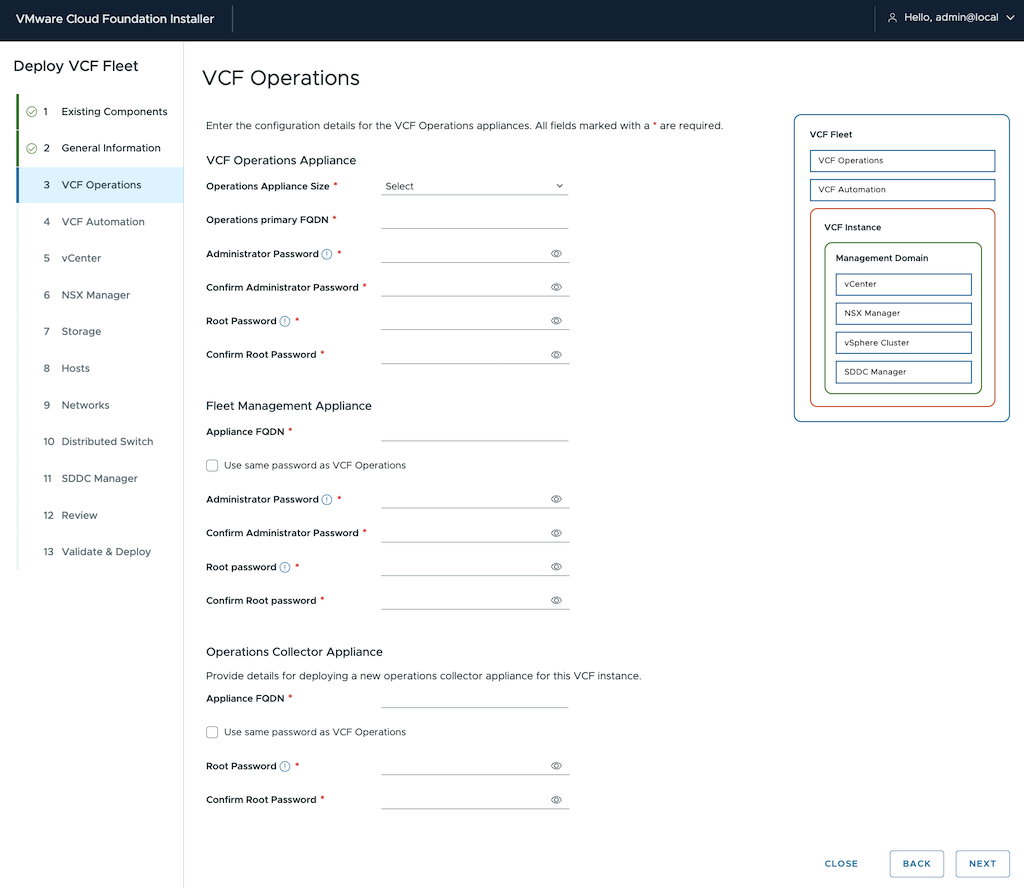Select step 3 VCF Operations
This screenshot has height=888, width=1024.
[x=100, y=185]
